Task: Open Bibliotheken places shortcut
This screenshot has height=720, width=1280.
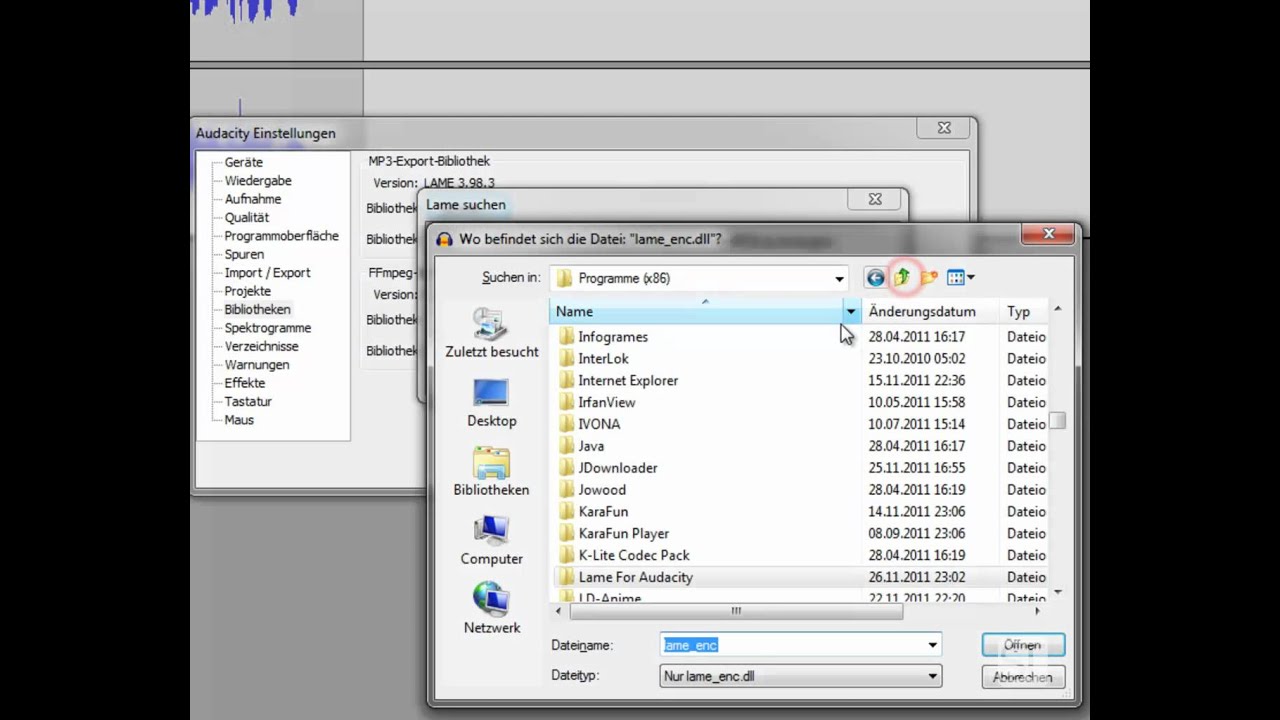Action: click(x=491, y=472)
